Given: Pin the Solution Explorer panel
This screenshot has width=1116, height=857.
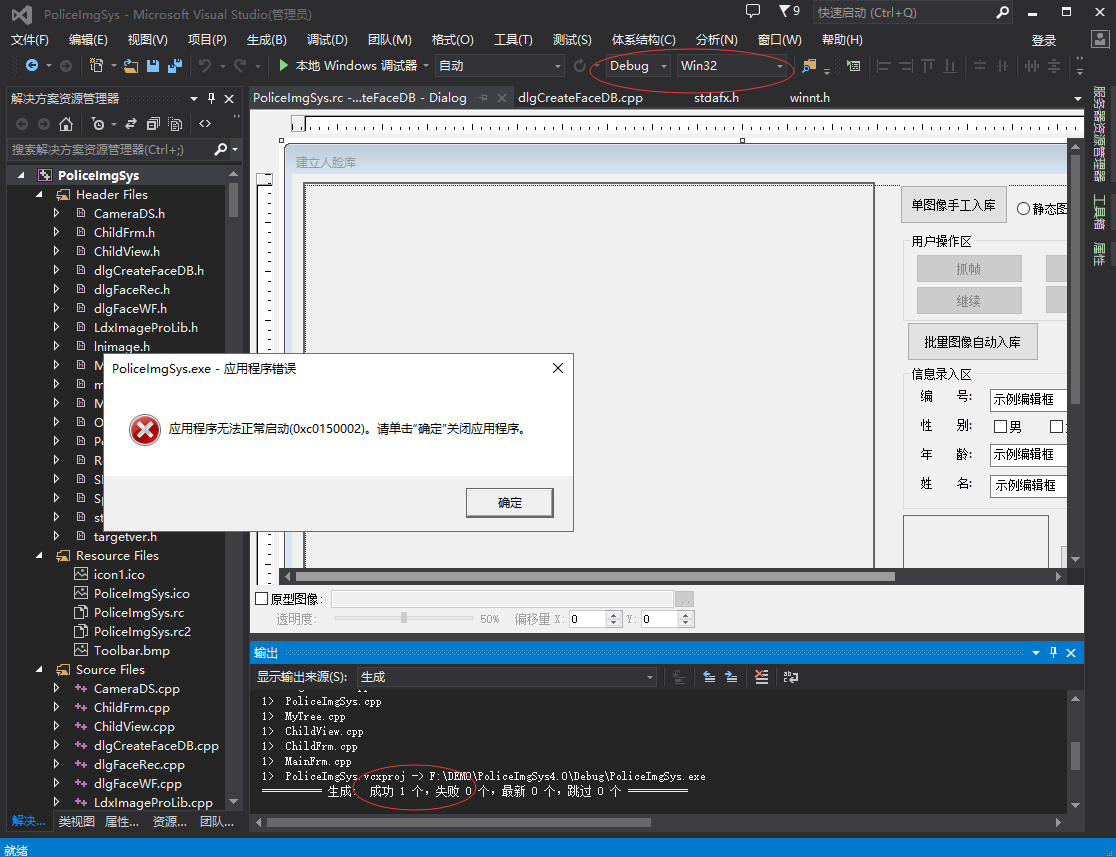Looking at the screenshot, I should tap(211, 98).
